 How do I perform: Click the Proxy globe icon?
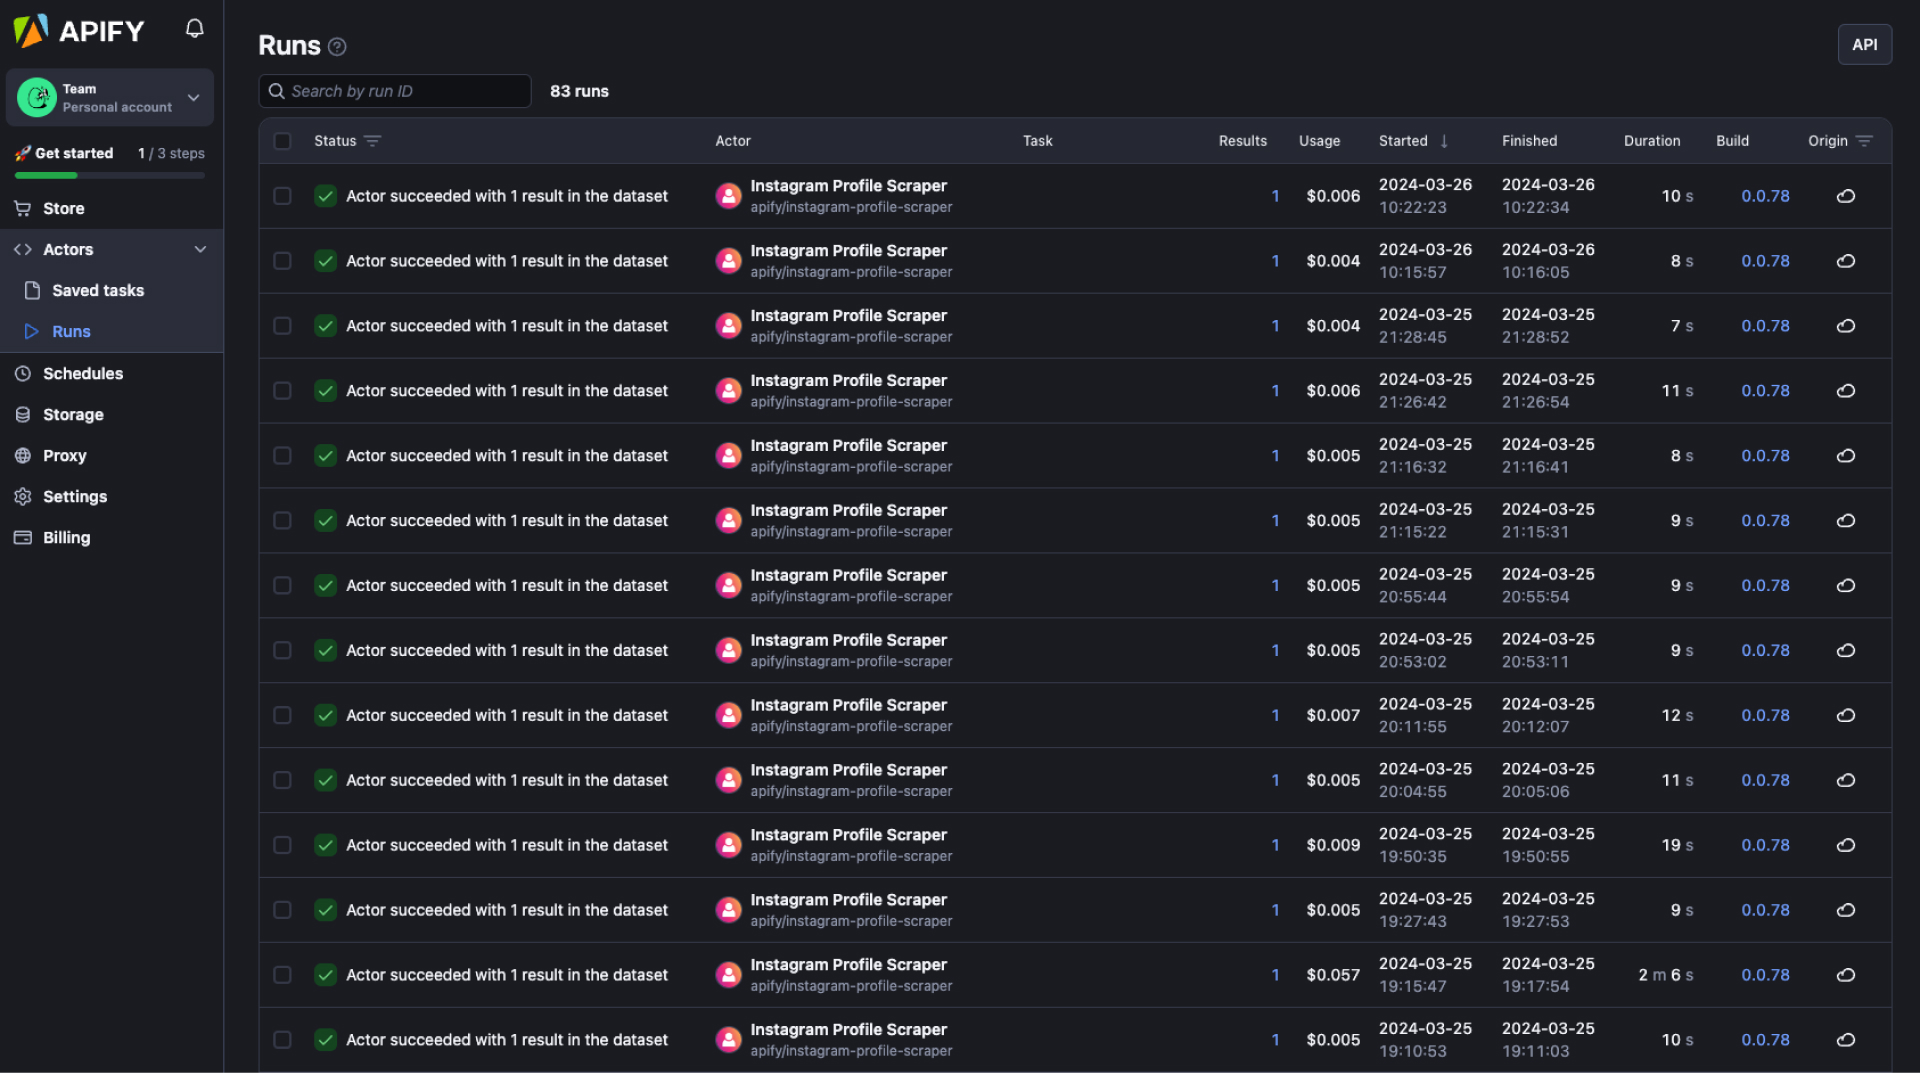[x=23, y=456]
